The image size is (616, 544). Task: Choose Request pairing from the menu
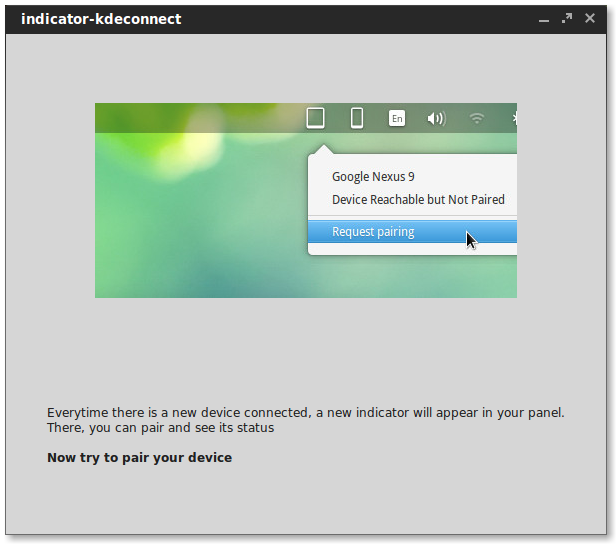tap(373, 232)
